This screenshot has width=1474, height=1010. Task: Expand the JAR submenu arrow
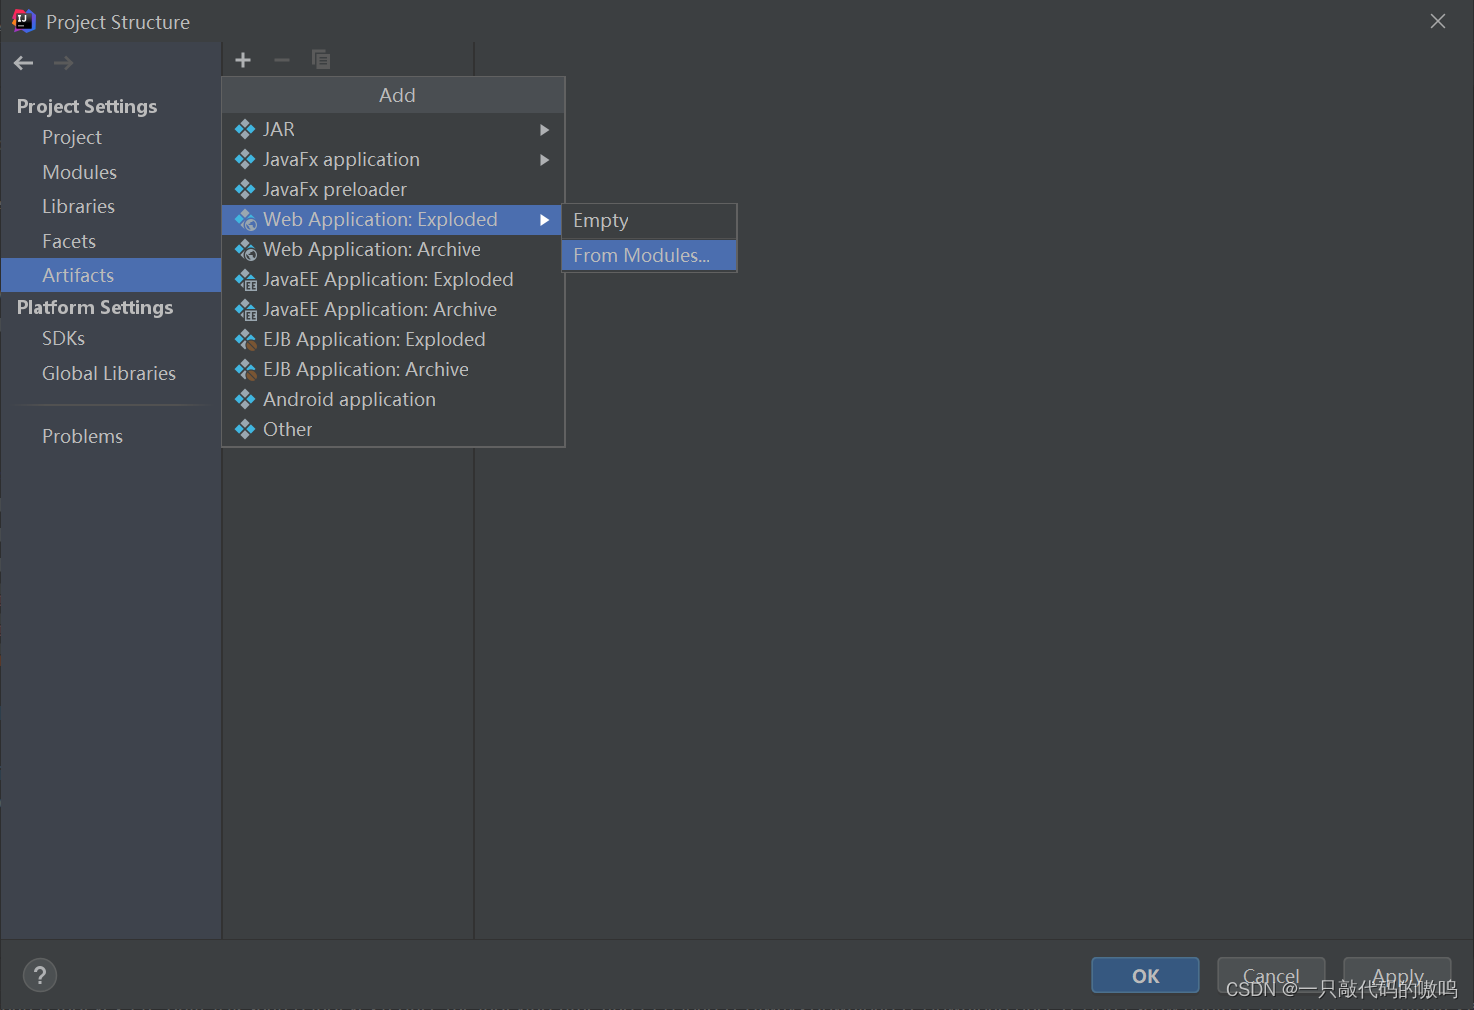pyautogui.click(x=545, y=130)
